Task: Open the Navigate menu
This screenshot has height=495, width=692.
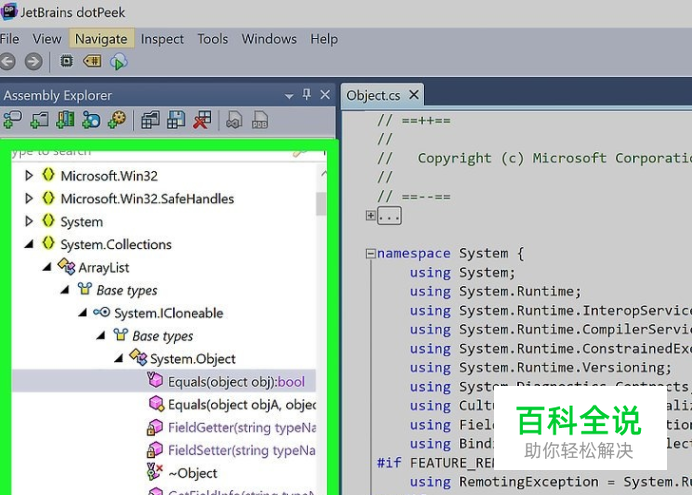Action: pos(101,39)
